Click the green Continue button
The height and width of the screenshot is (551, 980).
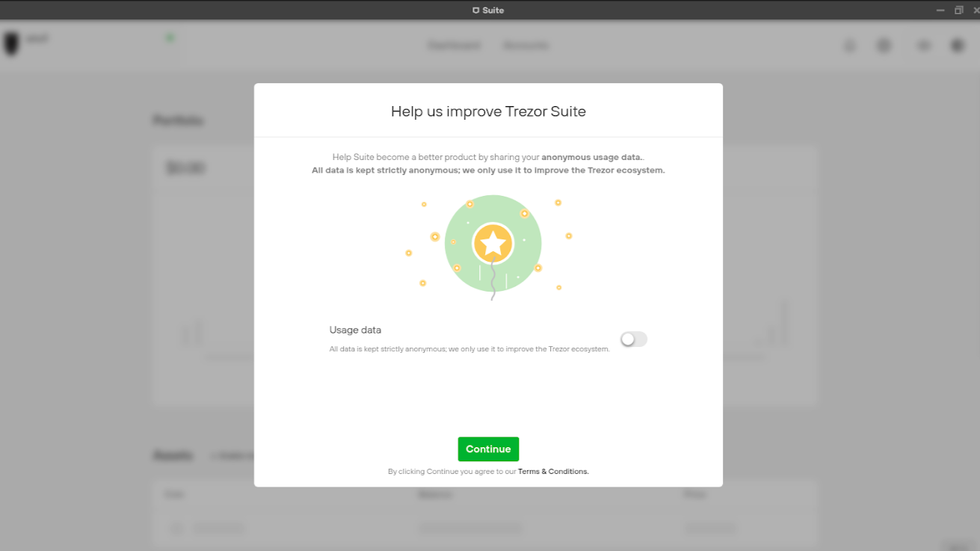(488, 449)
